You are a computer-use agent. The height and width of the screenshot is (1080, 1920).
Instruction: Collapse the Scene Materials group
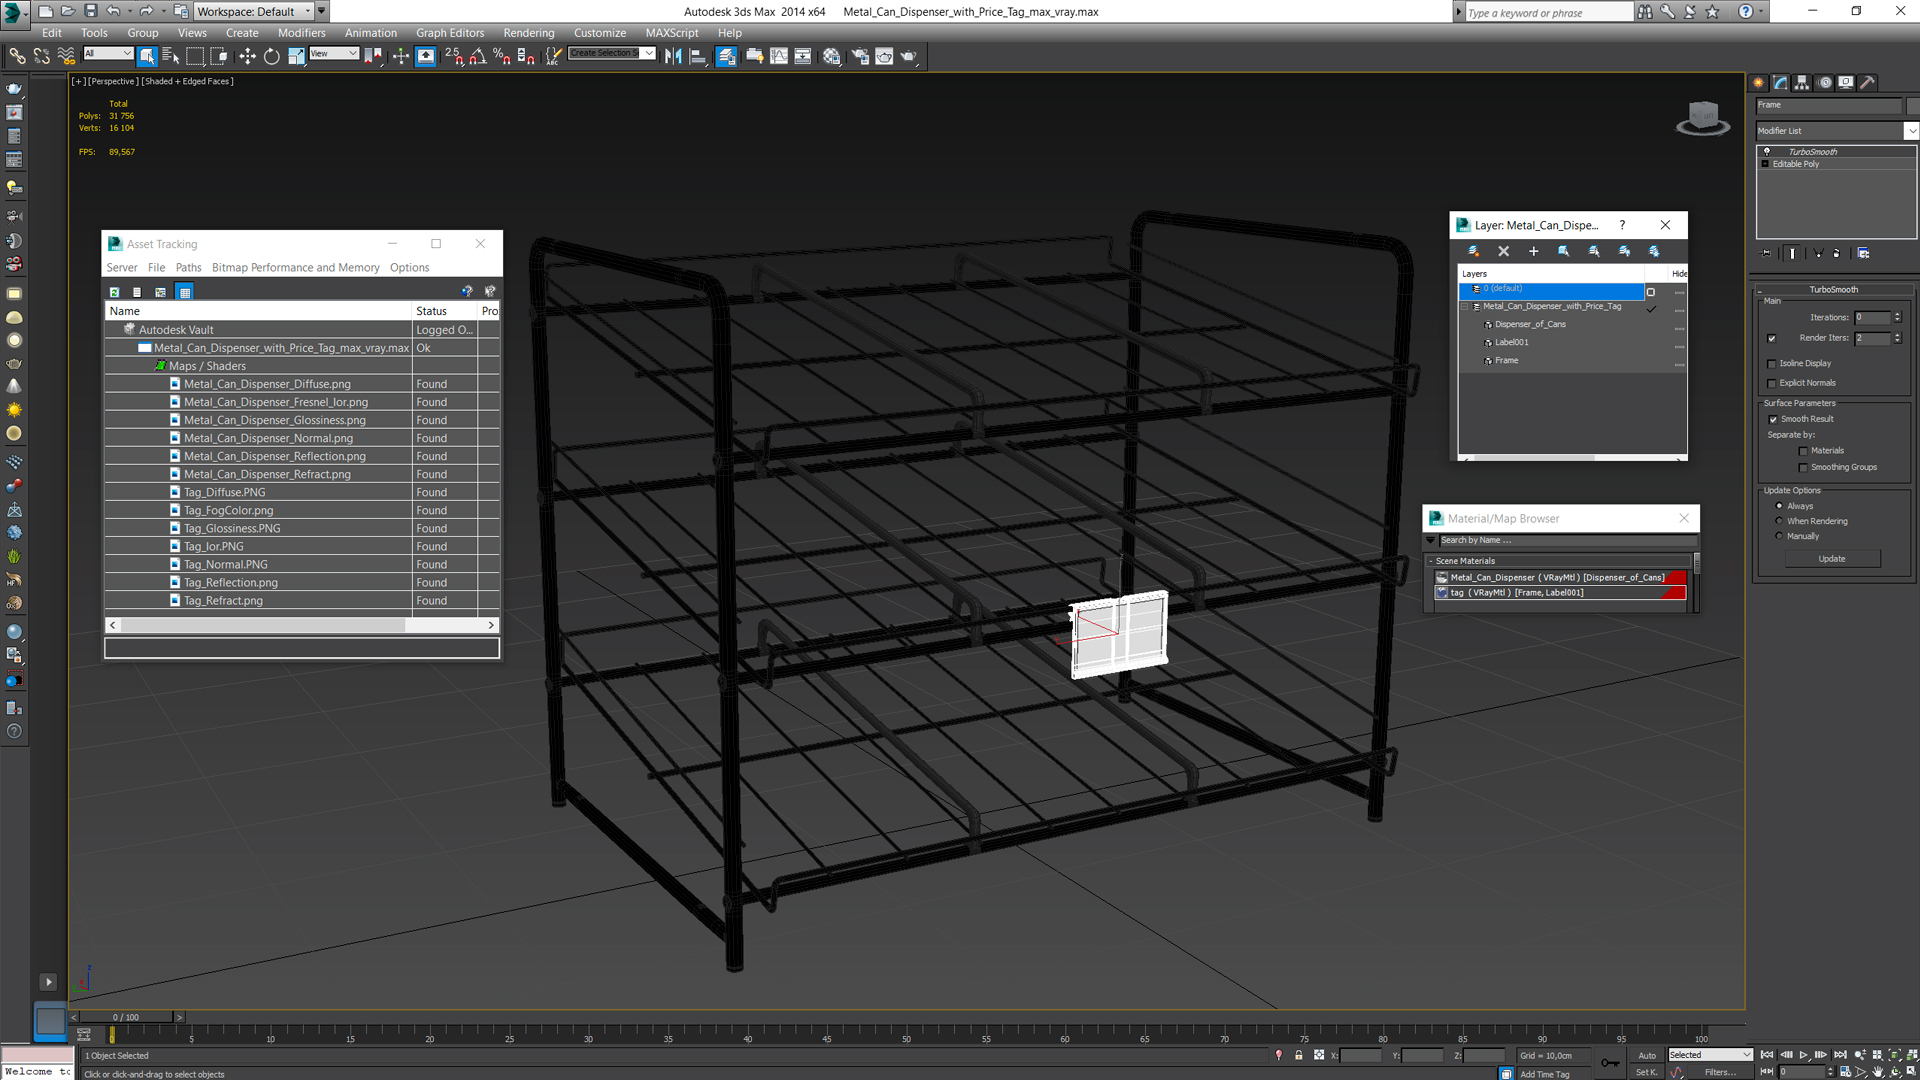[x=1431, y=561]
